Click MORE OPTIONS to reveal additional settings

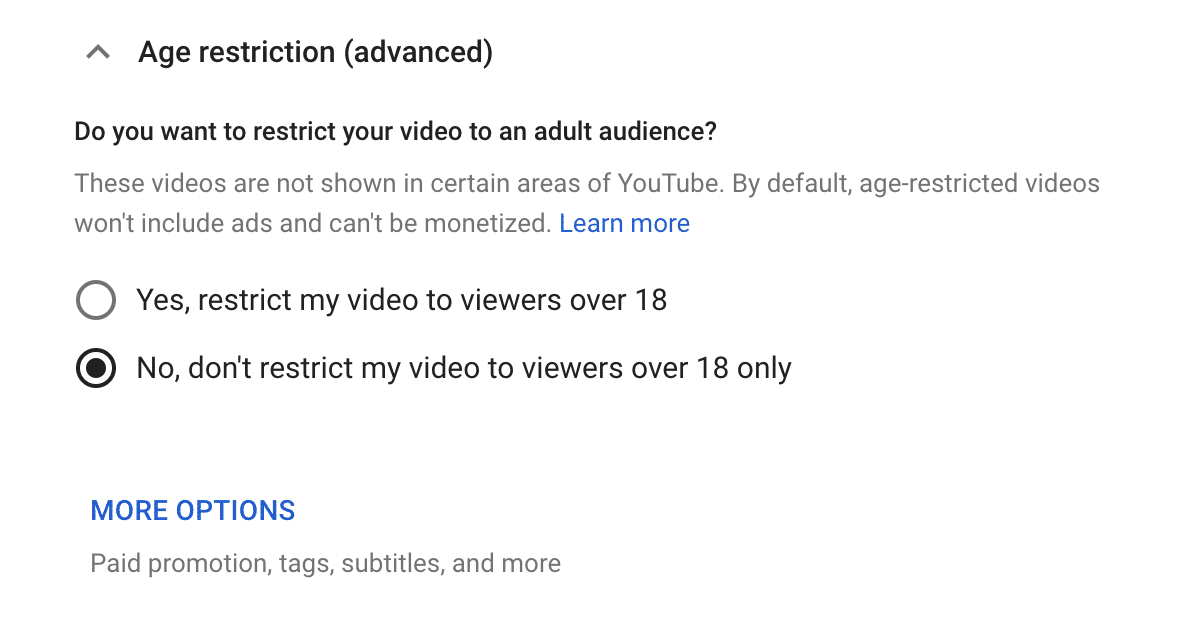coord(192,510)
